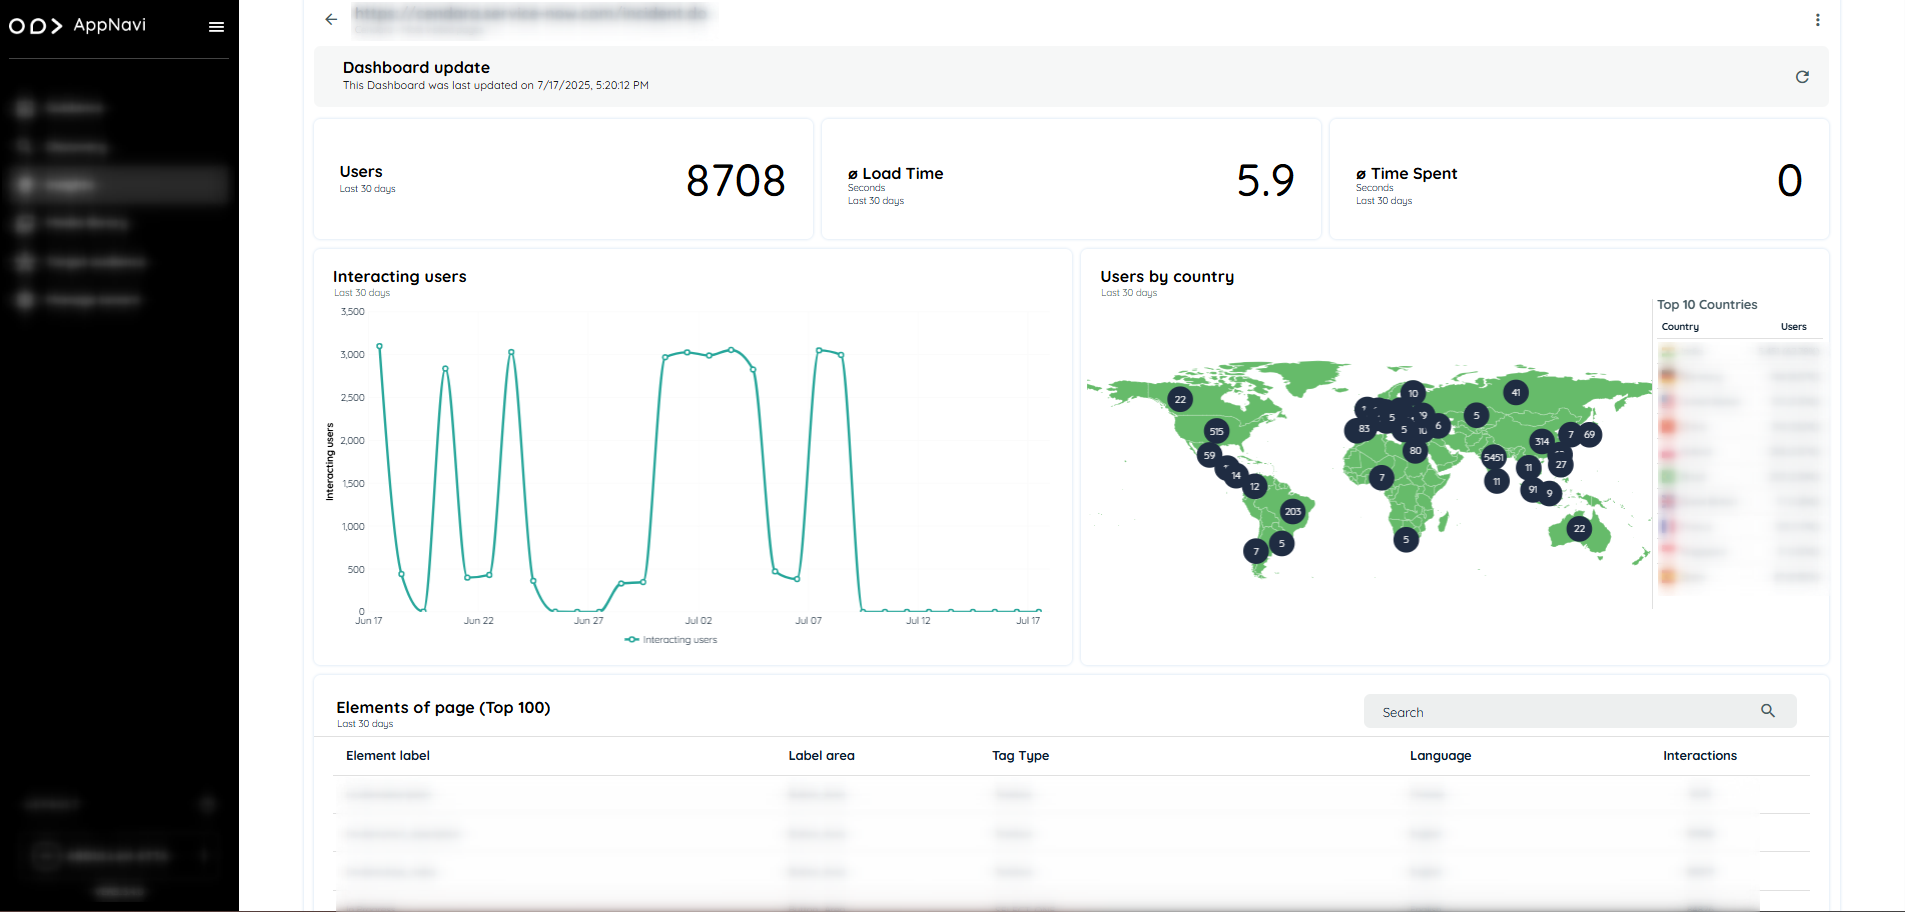Click the 8708 users count
Viewport: 1905px width, 912px height.
coord(736,181)
